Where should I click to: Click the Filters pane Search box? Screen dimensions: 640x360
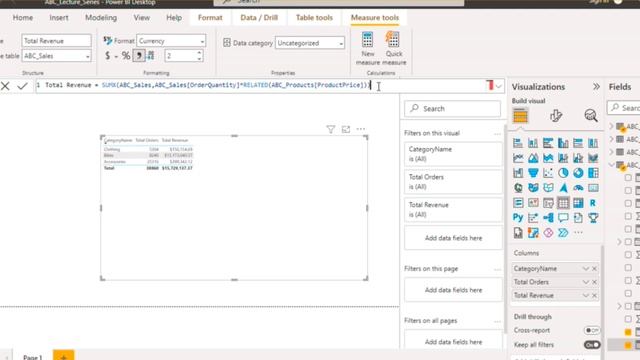(x=453, y=109)
